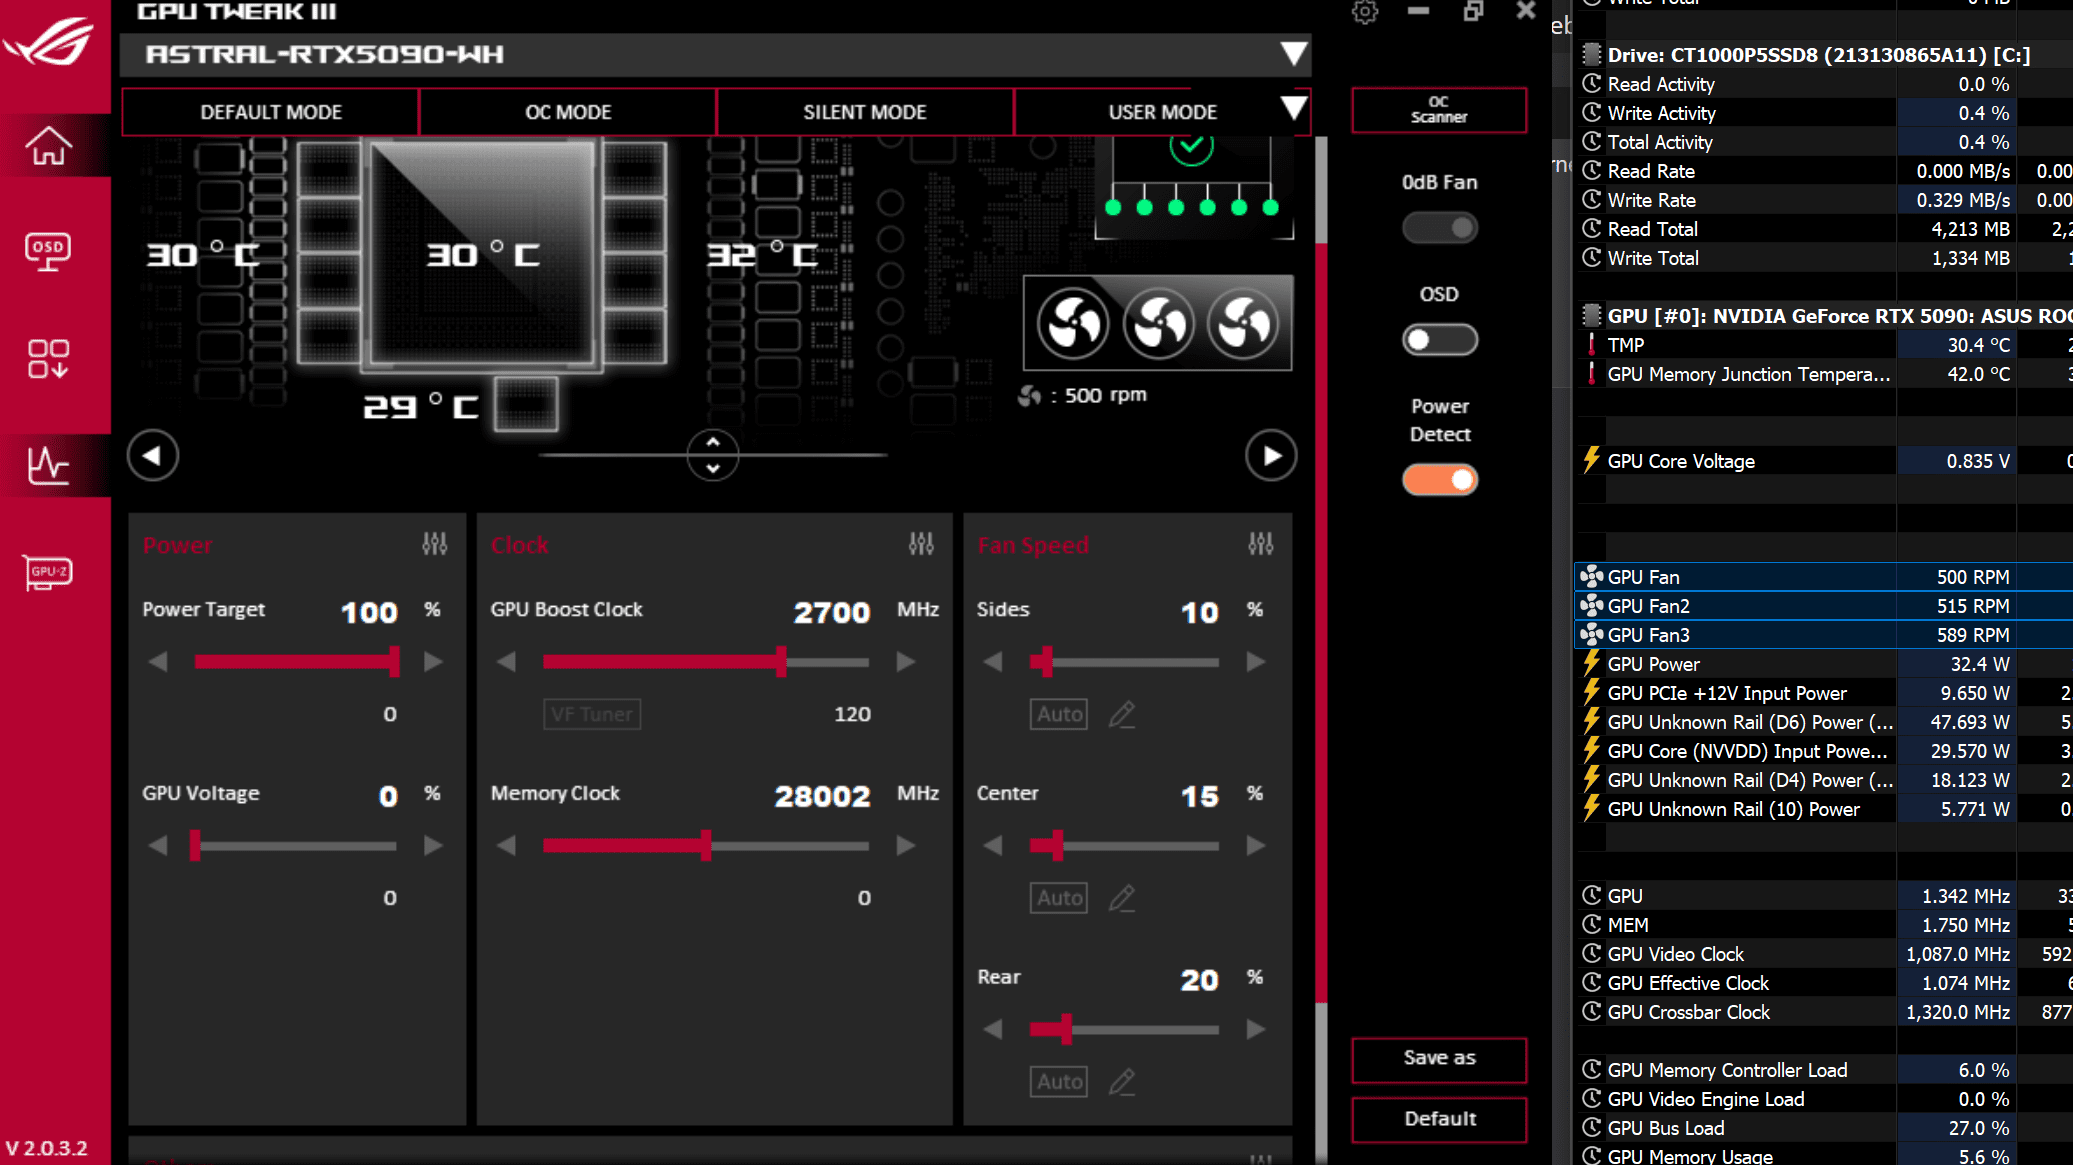Click the Save as button

(x=1439, y=1058)
